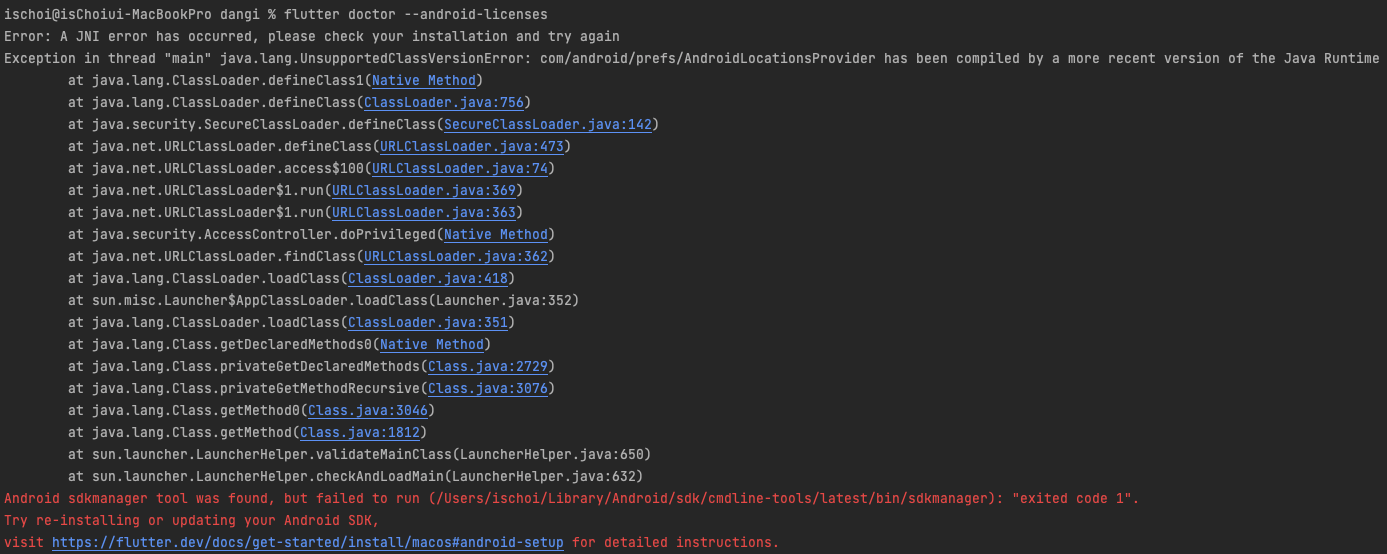Open the Class.java:3046 link
1387x554 pixels.
pos(368,410)
